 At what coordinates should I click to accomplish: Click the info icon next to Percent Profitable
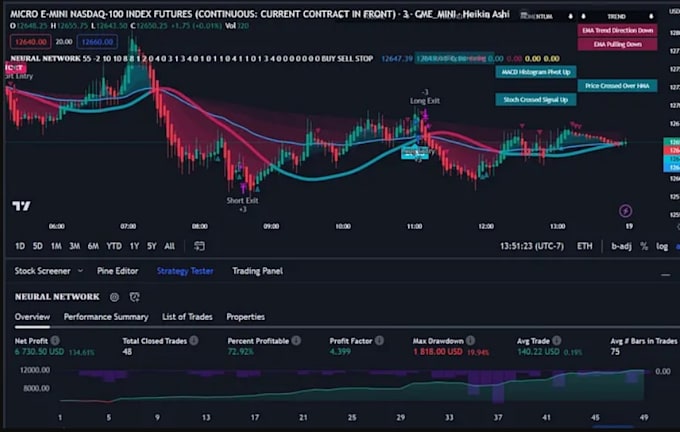[x=296, y=340]
